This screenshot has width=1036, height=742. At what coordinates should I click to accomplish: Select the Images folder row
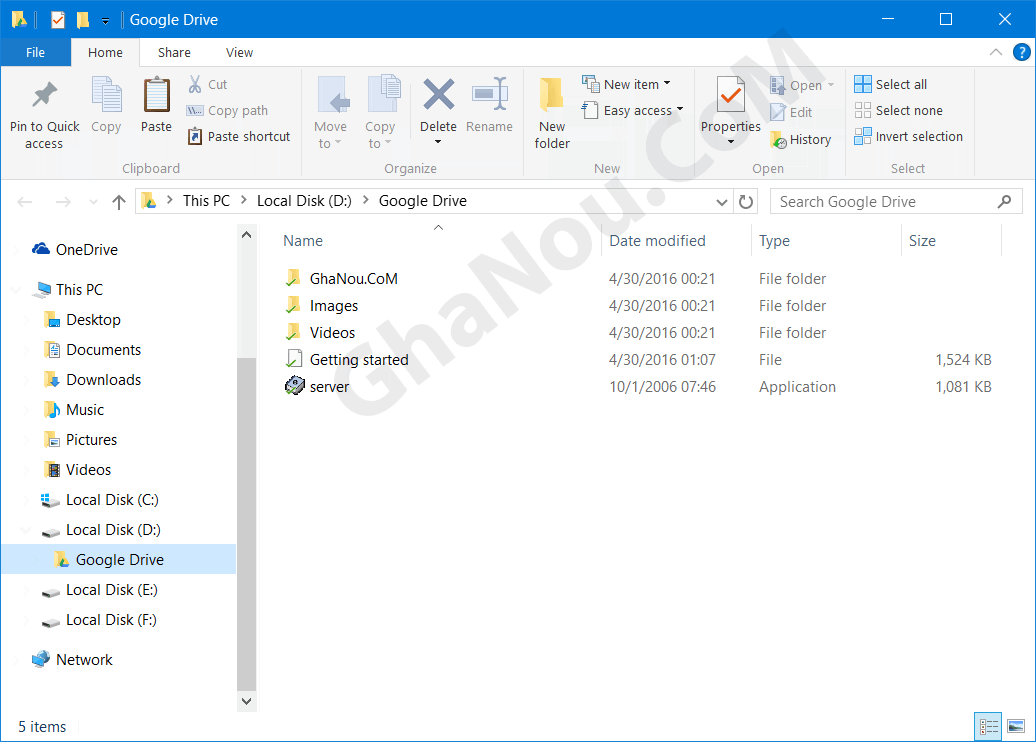tap(638, 306)
